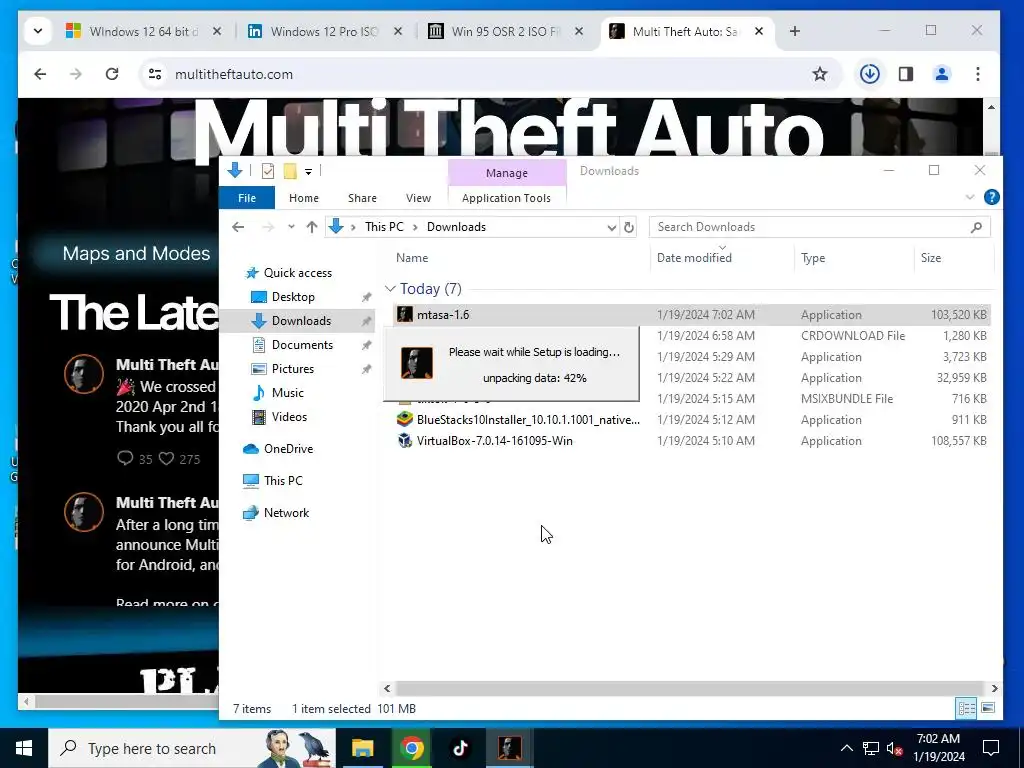This screenshot has height=768, width=1024.
Task: Open Desktop in navigation pane
Action: tap(293, 296)
